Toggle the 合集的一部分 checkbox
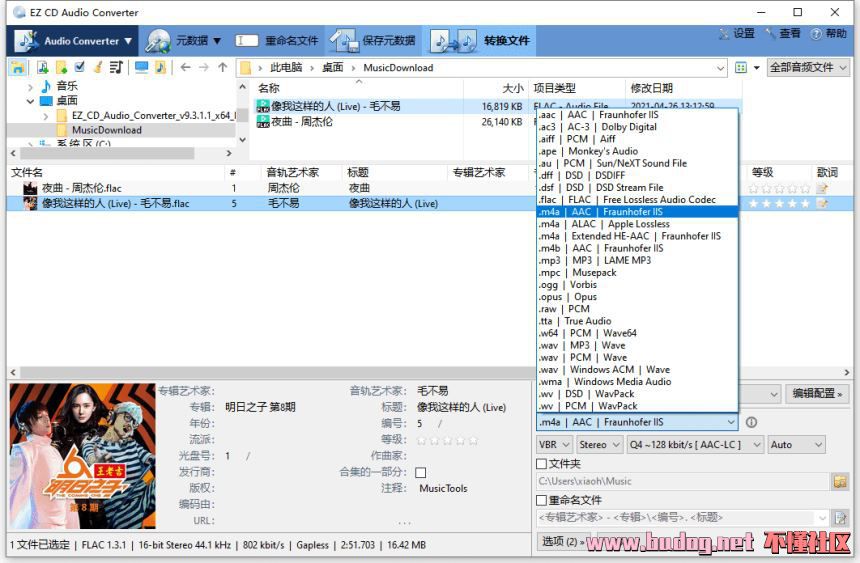The image size is (860, 563). point(420,472)
